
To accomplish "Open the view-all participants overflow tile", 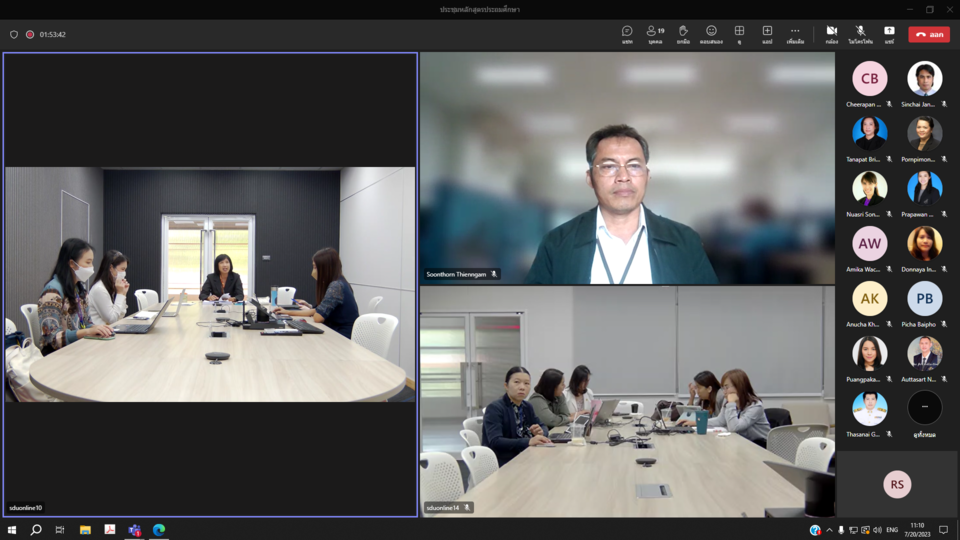I will (924, 409).
